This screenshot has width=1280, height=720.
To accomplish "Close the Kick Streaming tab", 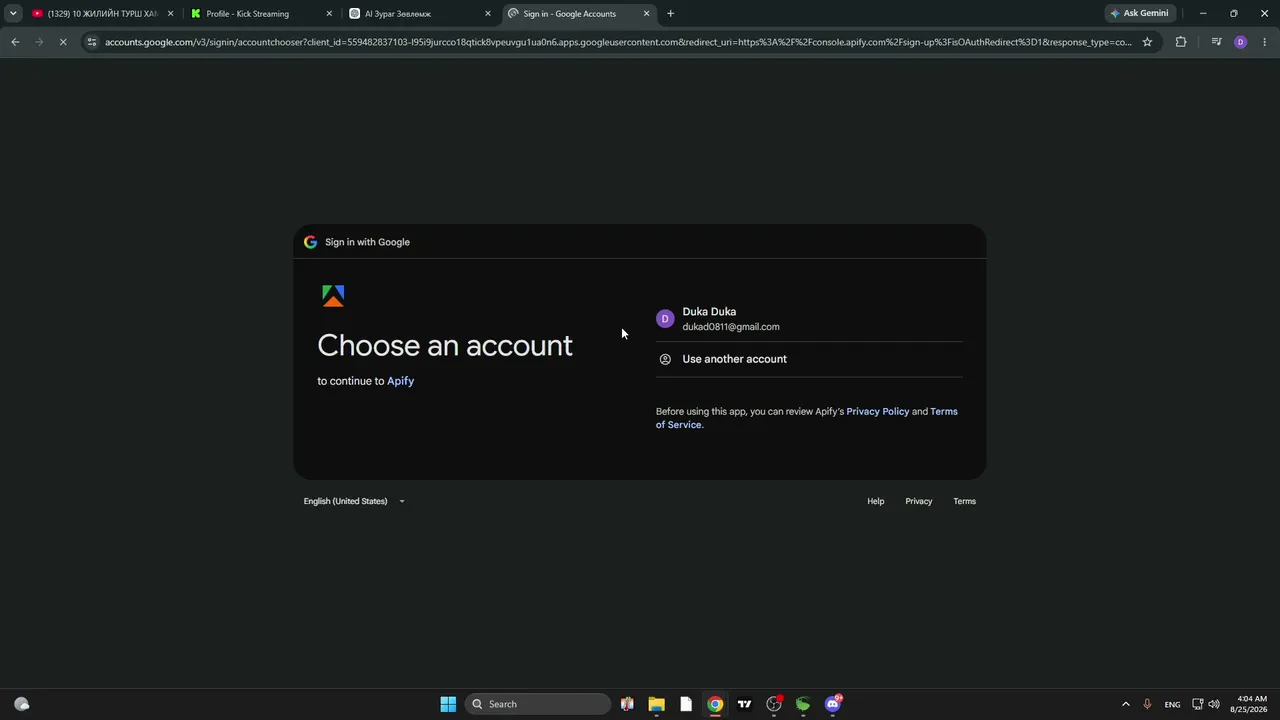I will pos(329,14).
